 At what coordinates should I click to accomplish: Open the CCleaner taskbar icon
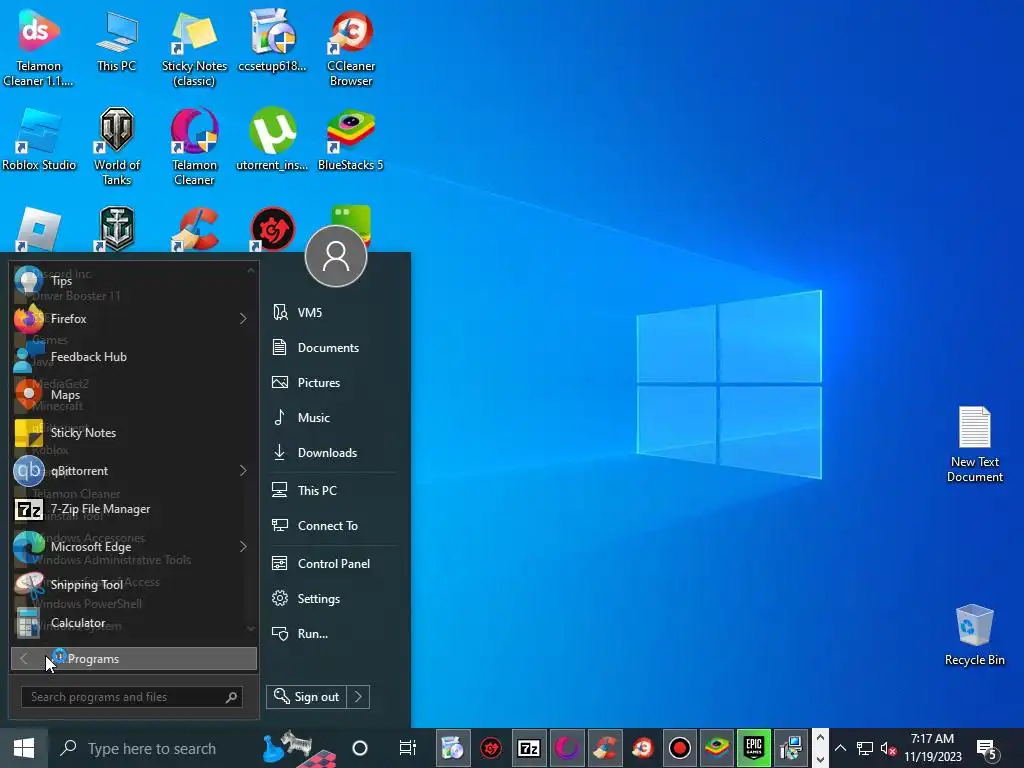pos(605,748)
